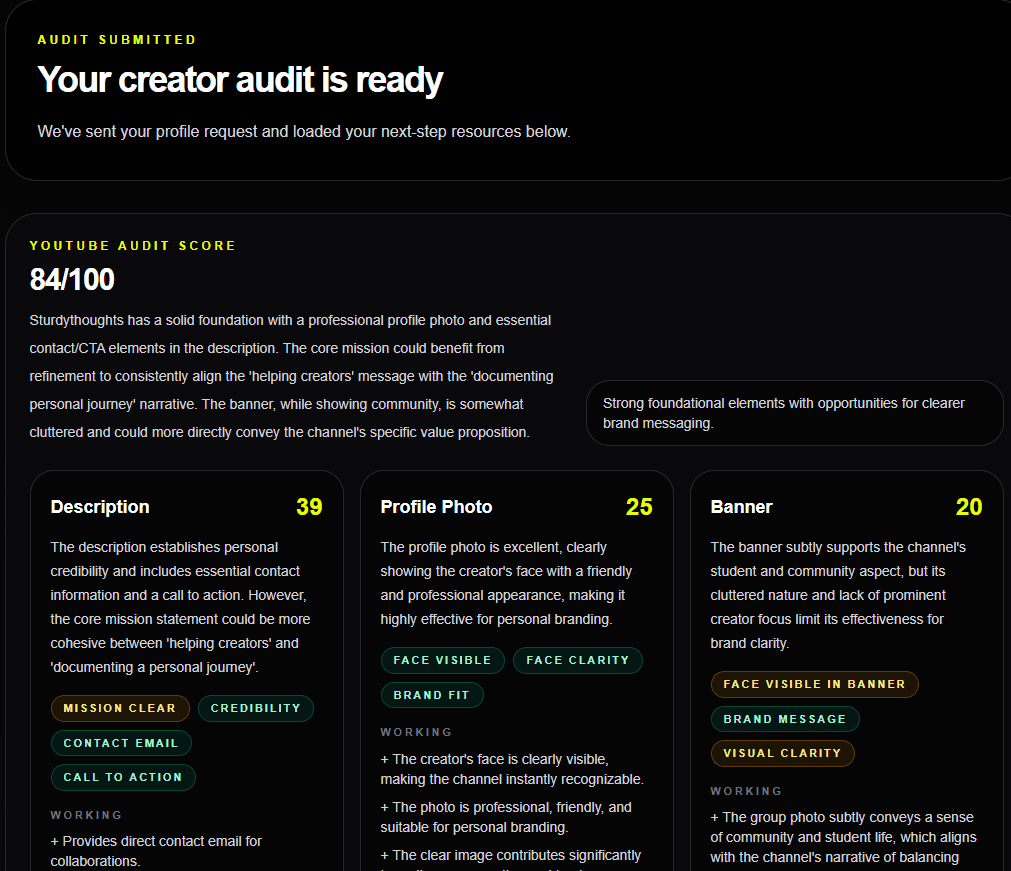Select the FACE VISIBLE tag
This screenshot has height=871, width=1011.
click(x=442, y=660)
